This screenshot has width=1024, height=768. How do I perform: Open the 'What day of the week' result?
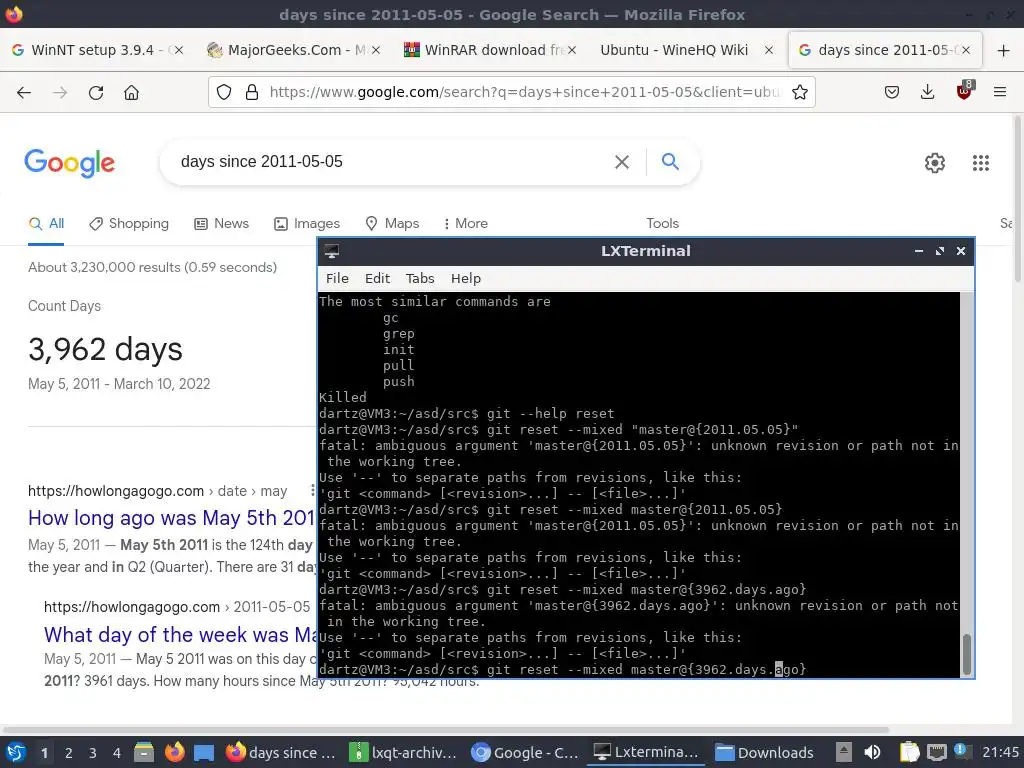tap(180, 634)
